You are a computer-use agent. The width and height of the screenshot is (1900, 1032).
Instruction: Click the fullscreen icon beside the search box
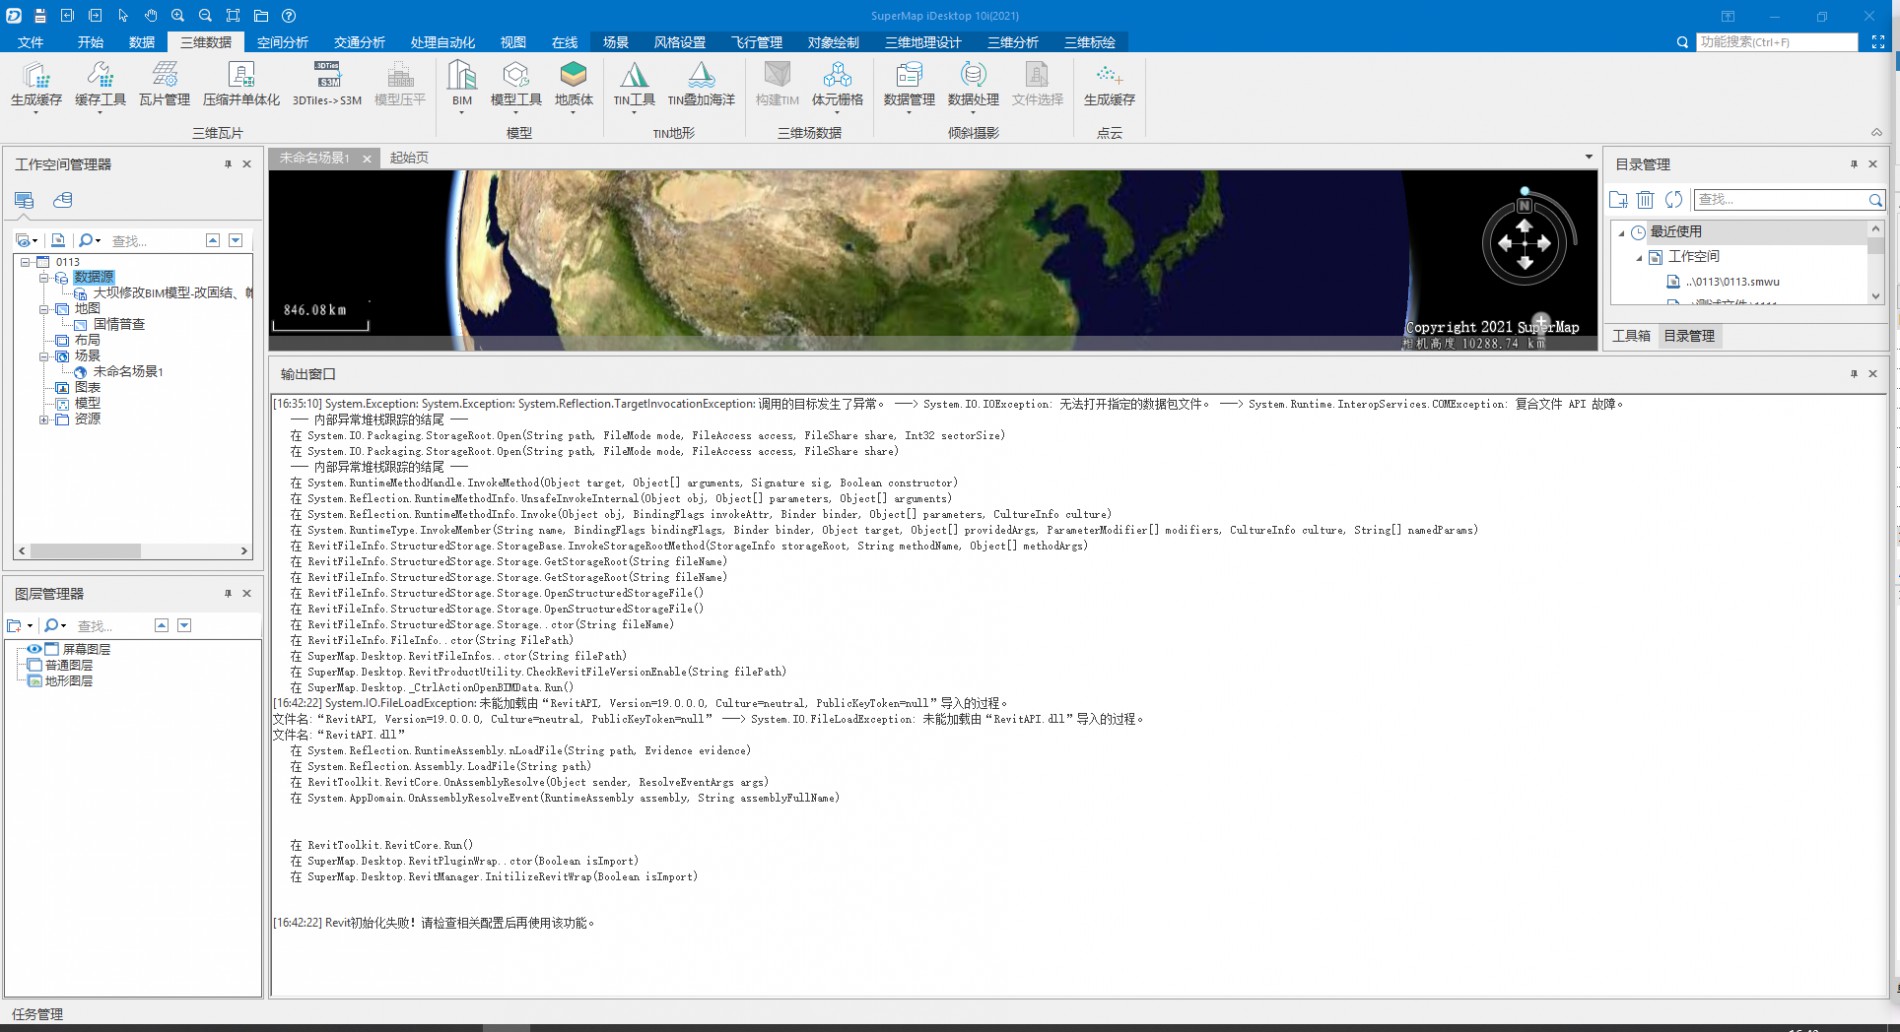(x=1878, y=42)
